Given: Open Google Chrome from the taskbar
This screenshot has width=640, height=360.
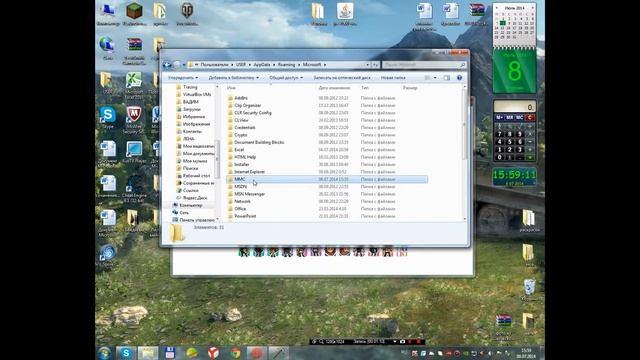Looking at the screenshot, I should coord(235,353).
